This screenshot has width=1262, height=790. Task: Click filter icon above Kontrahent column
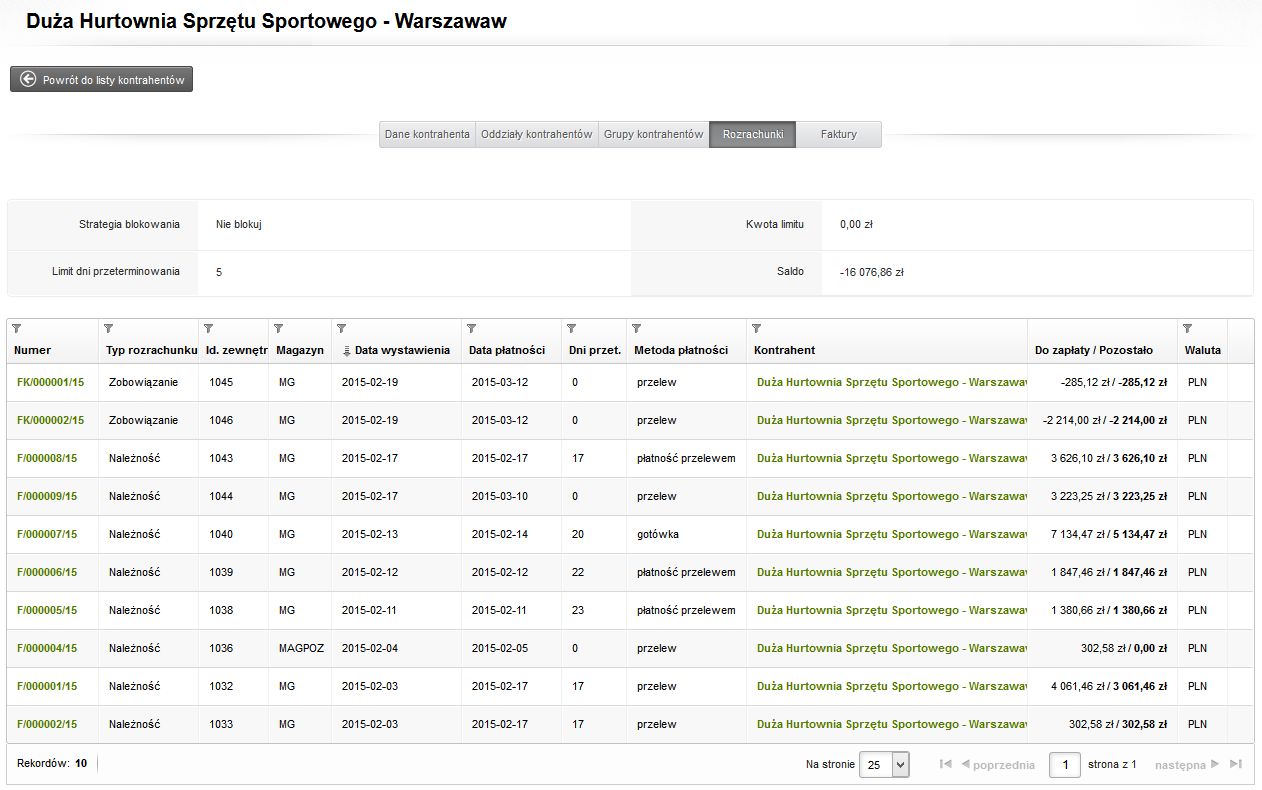click(756, 328)
